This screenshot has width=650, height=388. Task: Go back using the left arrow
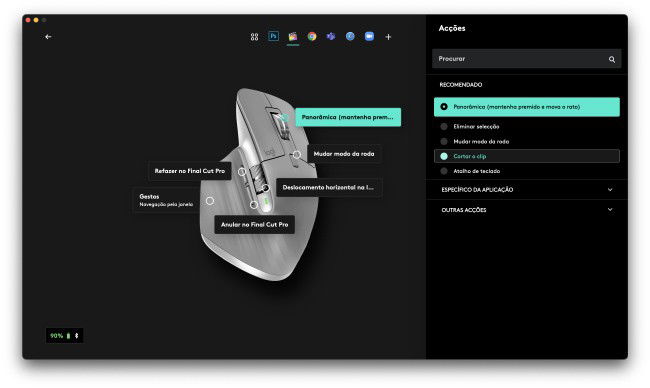click(48, 37)
